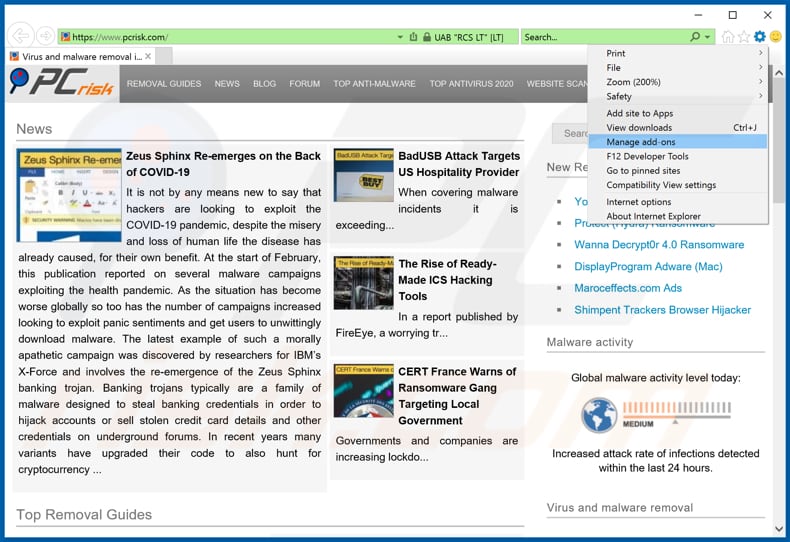This screenshot has height=542, width=790.
Task: Open the search provider dropdown arrow
Action: [x=708, y=37]
